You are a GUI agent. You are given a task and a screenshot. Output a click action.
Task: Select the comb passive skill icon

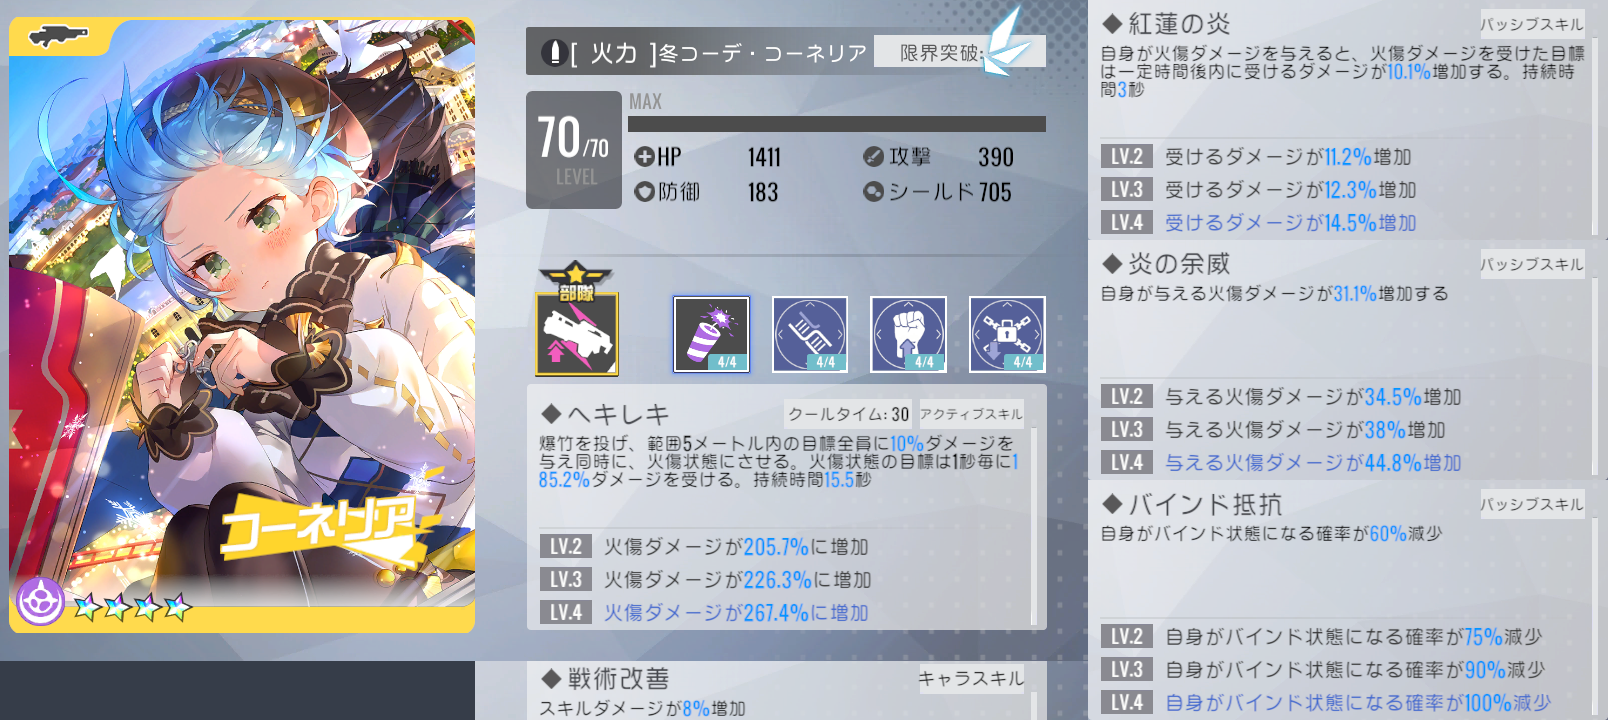[x=810, y=334]
